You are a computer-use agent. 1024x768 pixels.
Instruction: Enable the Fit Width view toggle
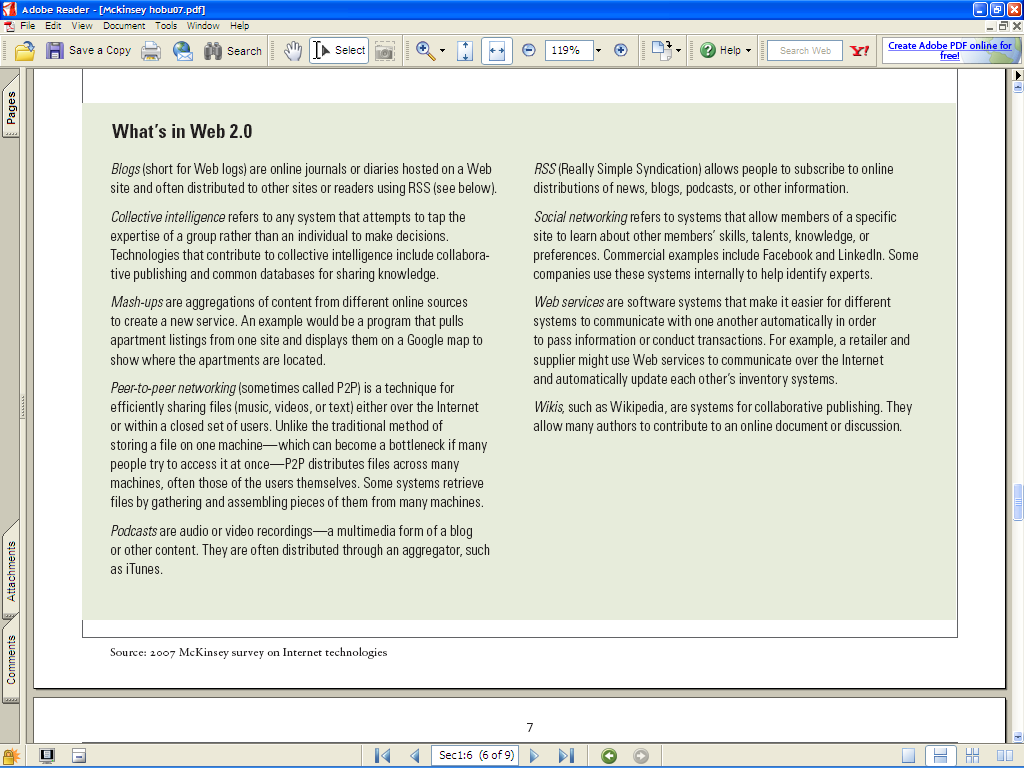tap(497, 50)
